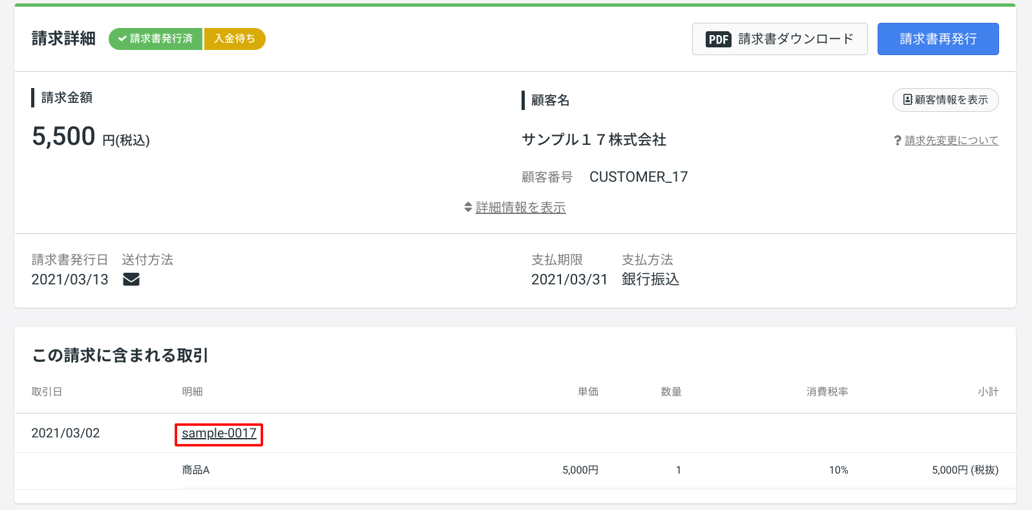1032x510 pixels.
Task: Open the 請求先変更について help link
Action: click(x=952, y=140)
